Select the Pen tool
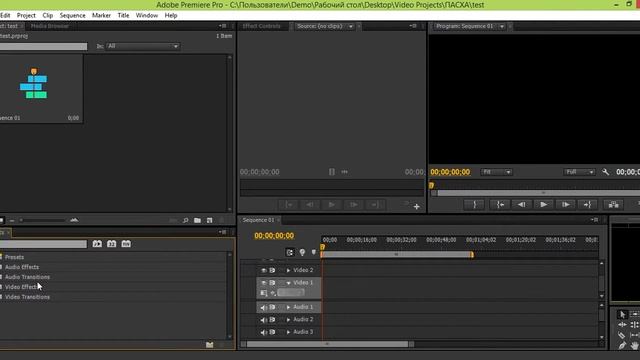Viewport: 640px width, 360px height. point(622,346)
